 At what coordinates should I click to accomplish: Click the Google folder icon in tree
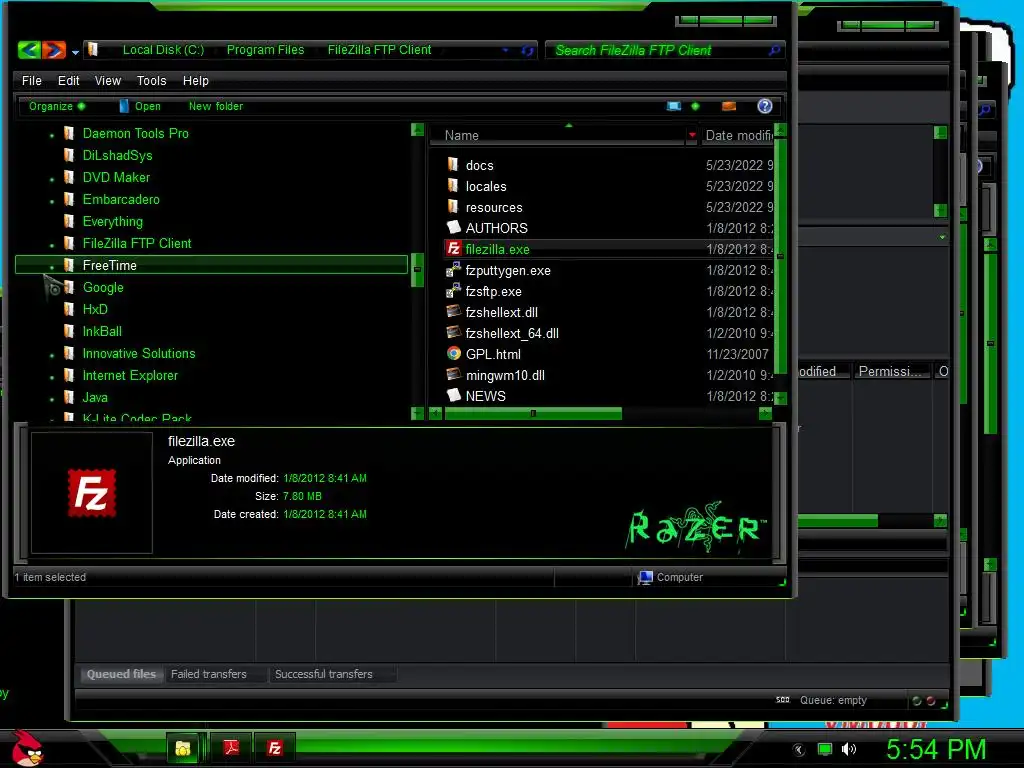point(69,287)
